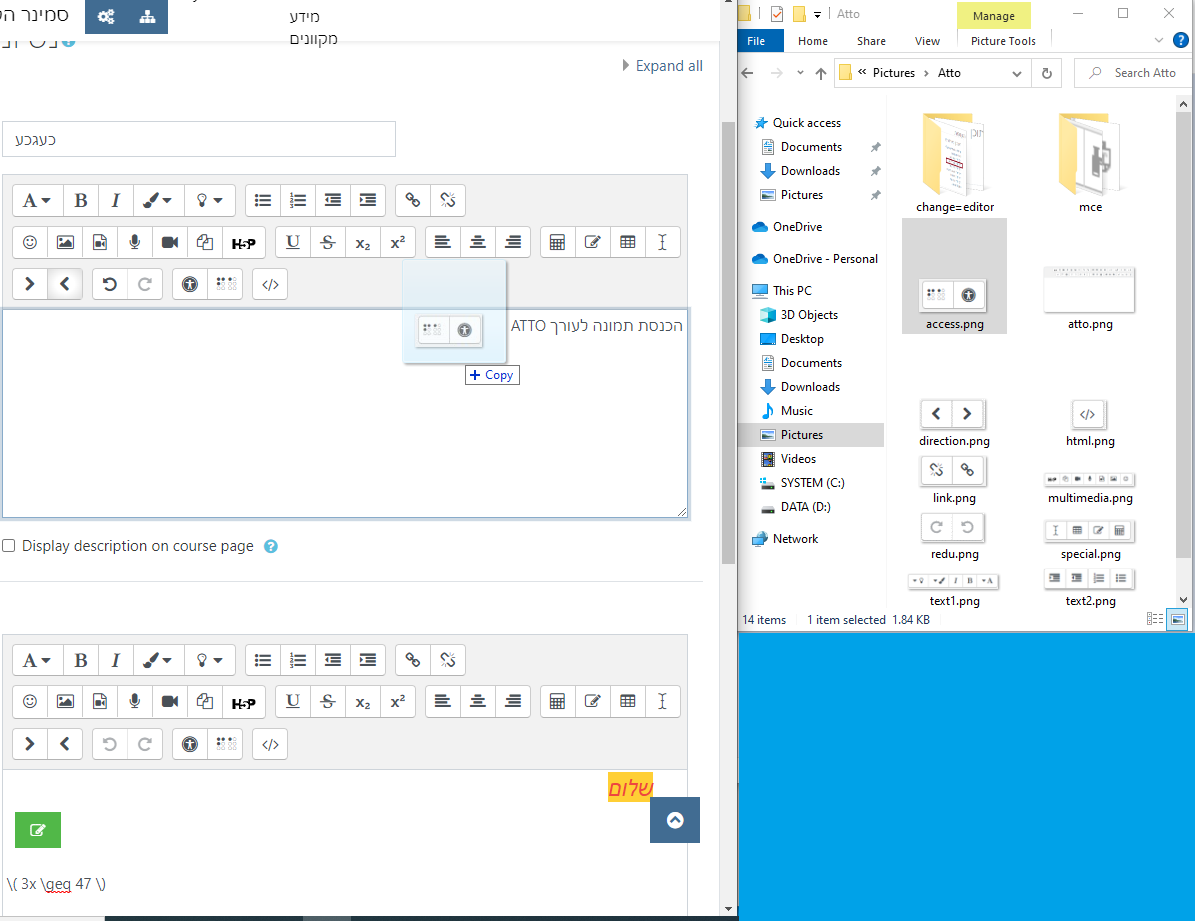Switch Explorer to large thumbnails view
This screenshot has height=921, width=1195.
click(1177, 619)
